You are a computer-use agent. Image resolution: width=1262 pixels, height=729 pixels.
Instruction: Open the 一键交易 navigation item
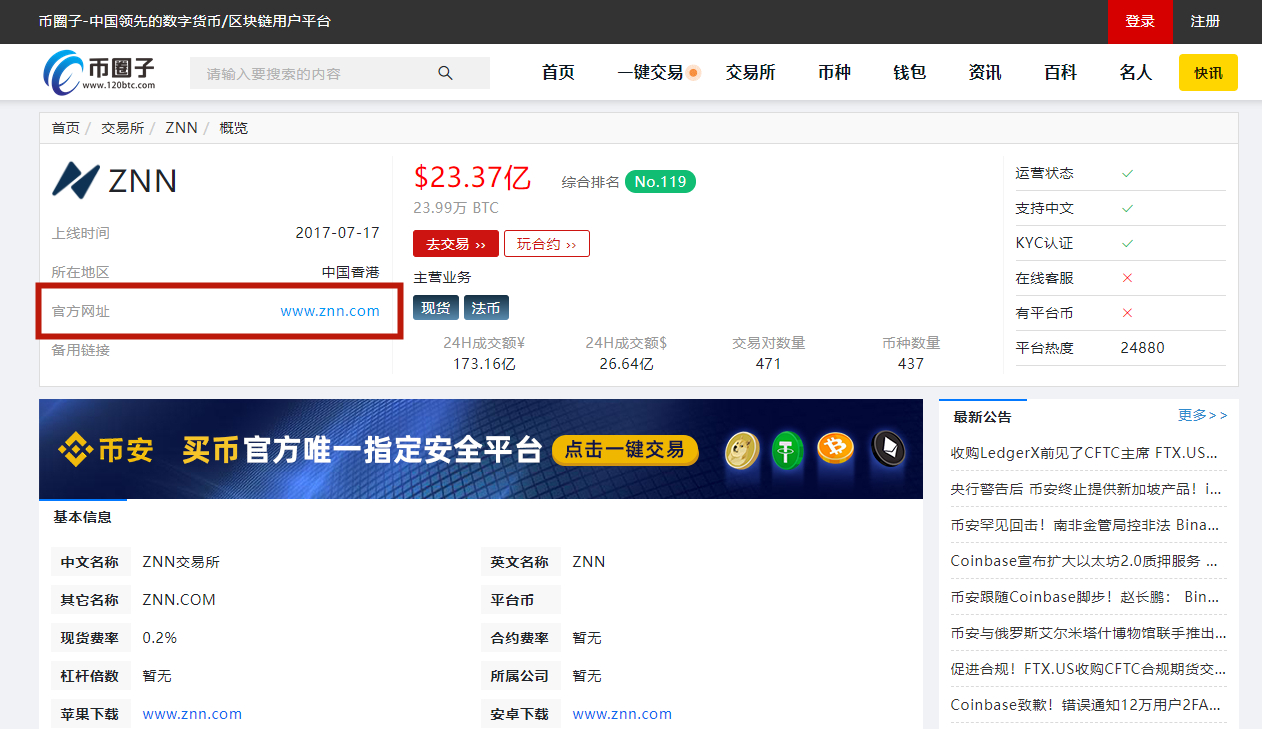[650, 72]
